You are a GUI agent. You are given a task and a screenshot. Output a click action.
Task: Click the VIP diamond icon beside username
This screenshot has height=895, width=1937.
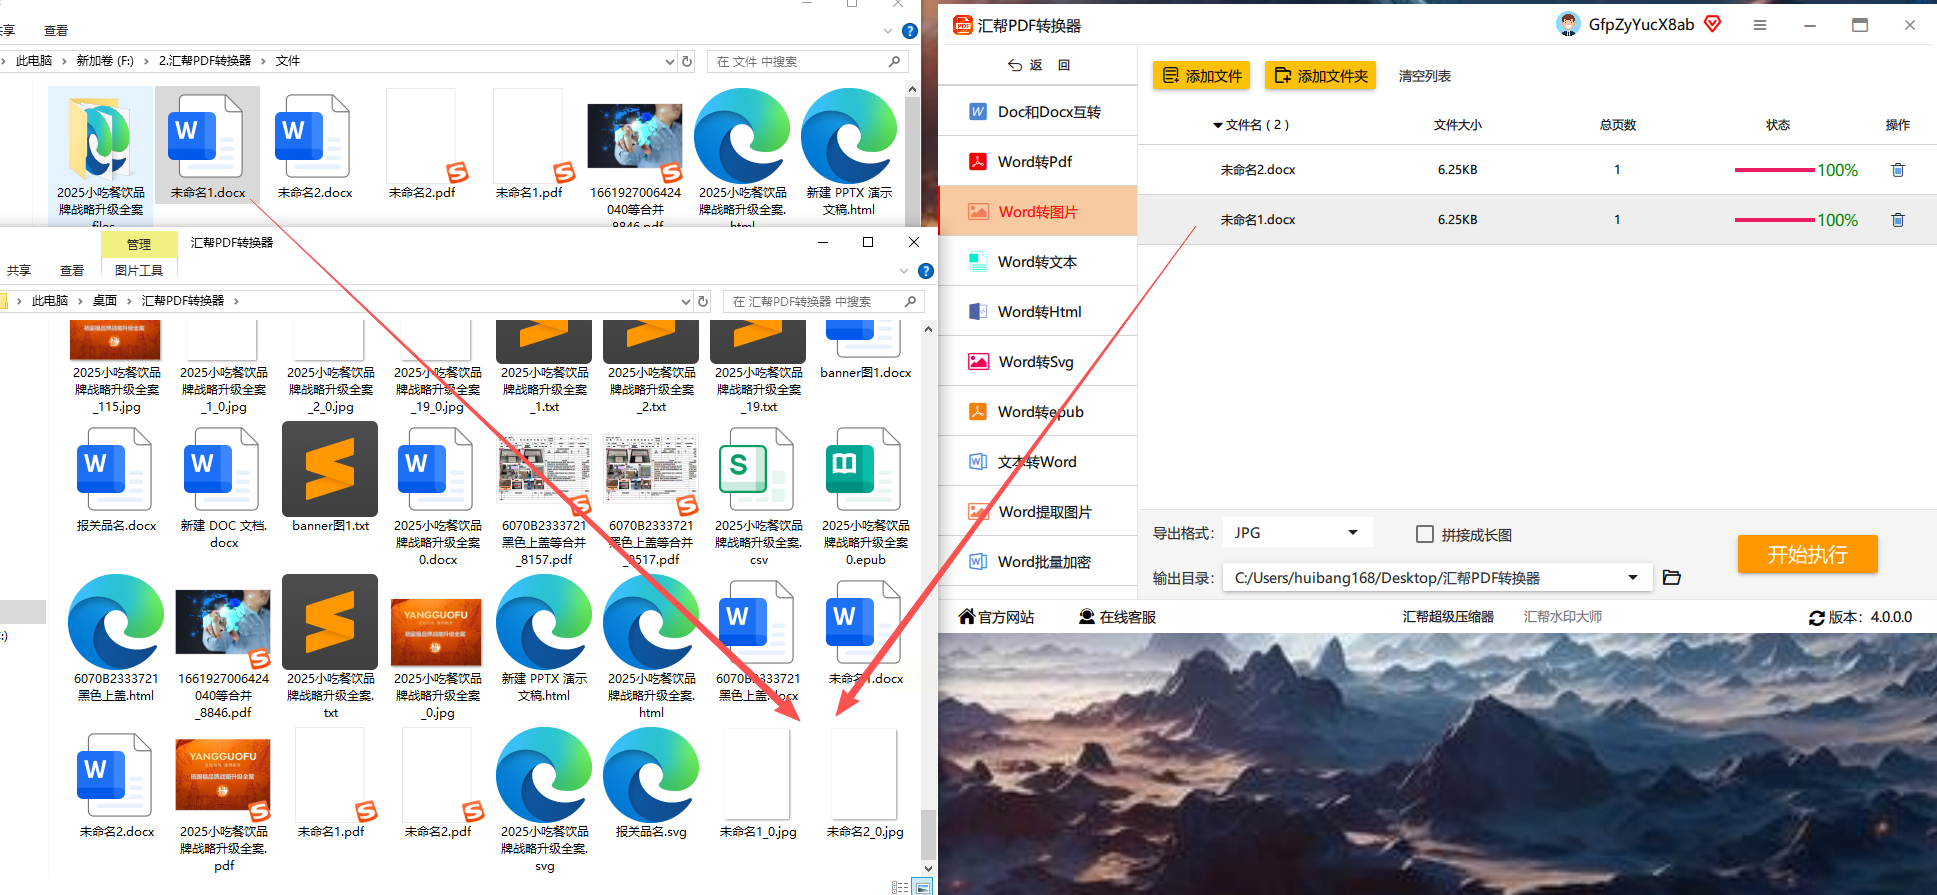pyautogui.click(x=1713, y=24)
